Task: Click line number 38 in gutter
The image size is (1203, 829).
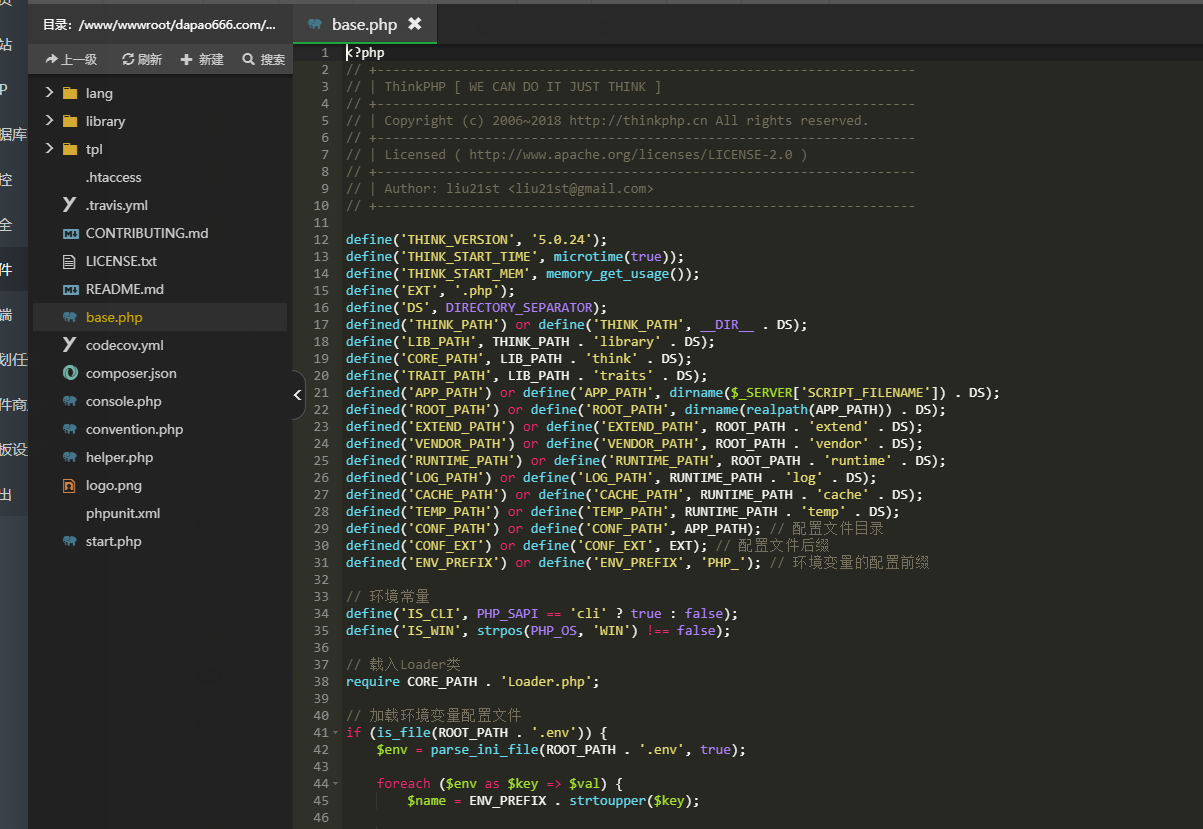Action: pos(321,681)
